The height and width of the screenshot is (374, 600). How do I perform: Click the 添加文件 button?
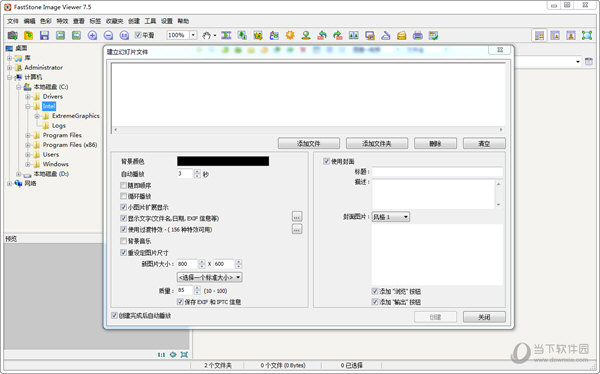point(309,144)
